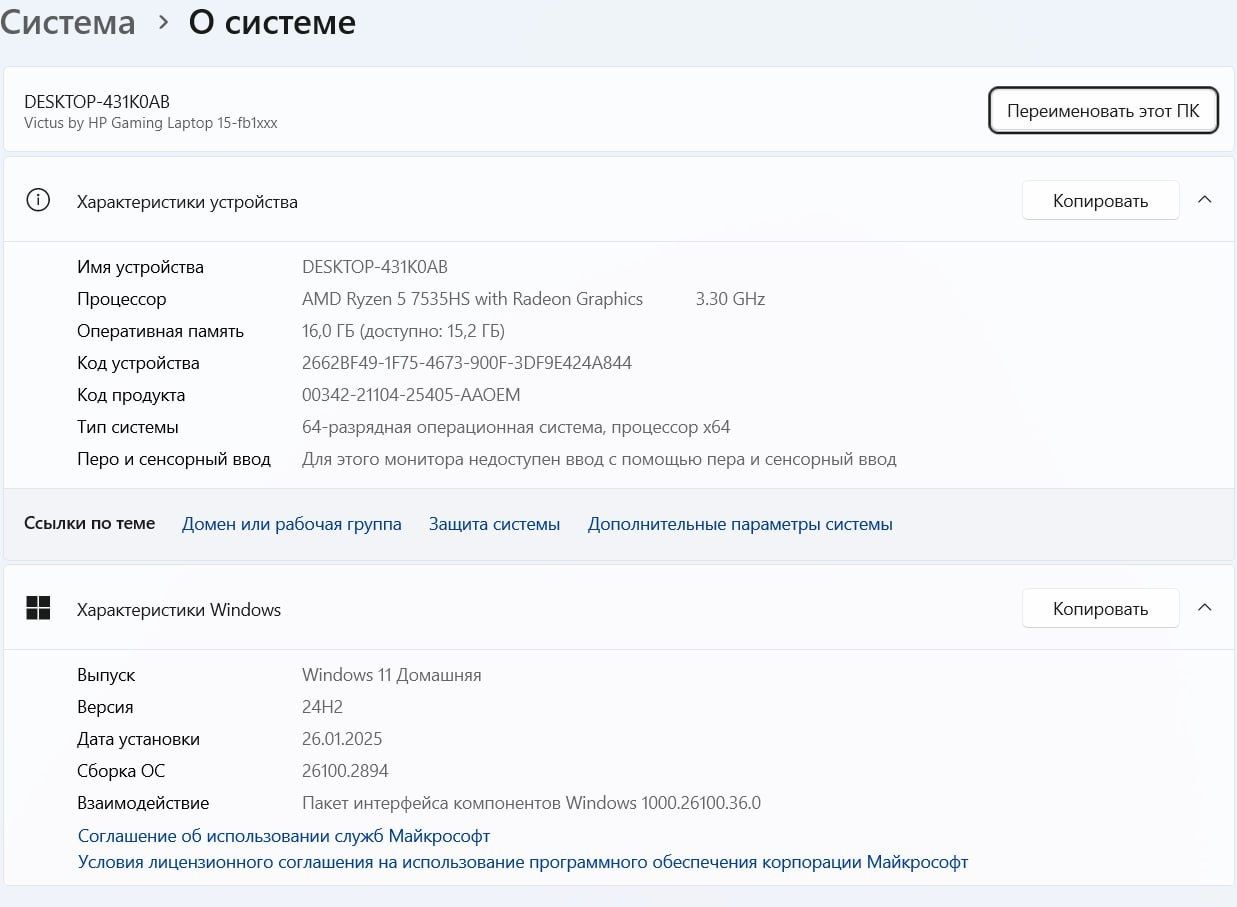The width and height of the screenshot is (1237, 907).
Task: Select install date 26.01.2025
Action: [342, 739]
